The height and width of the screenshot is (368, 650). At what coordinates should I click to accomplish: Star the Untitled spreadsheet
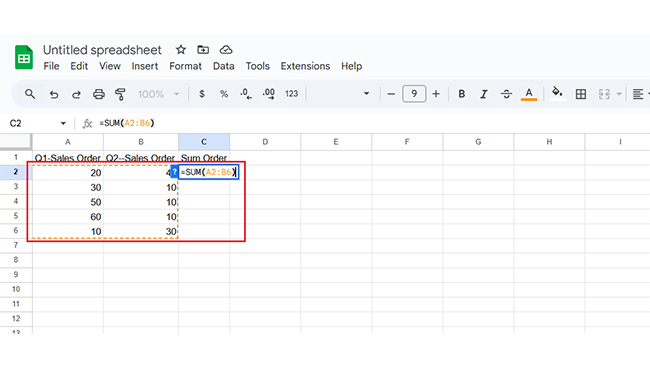pos(181,50)
